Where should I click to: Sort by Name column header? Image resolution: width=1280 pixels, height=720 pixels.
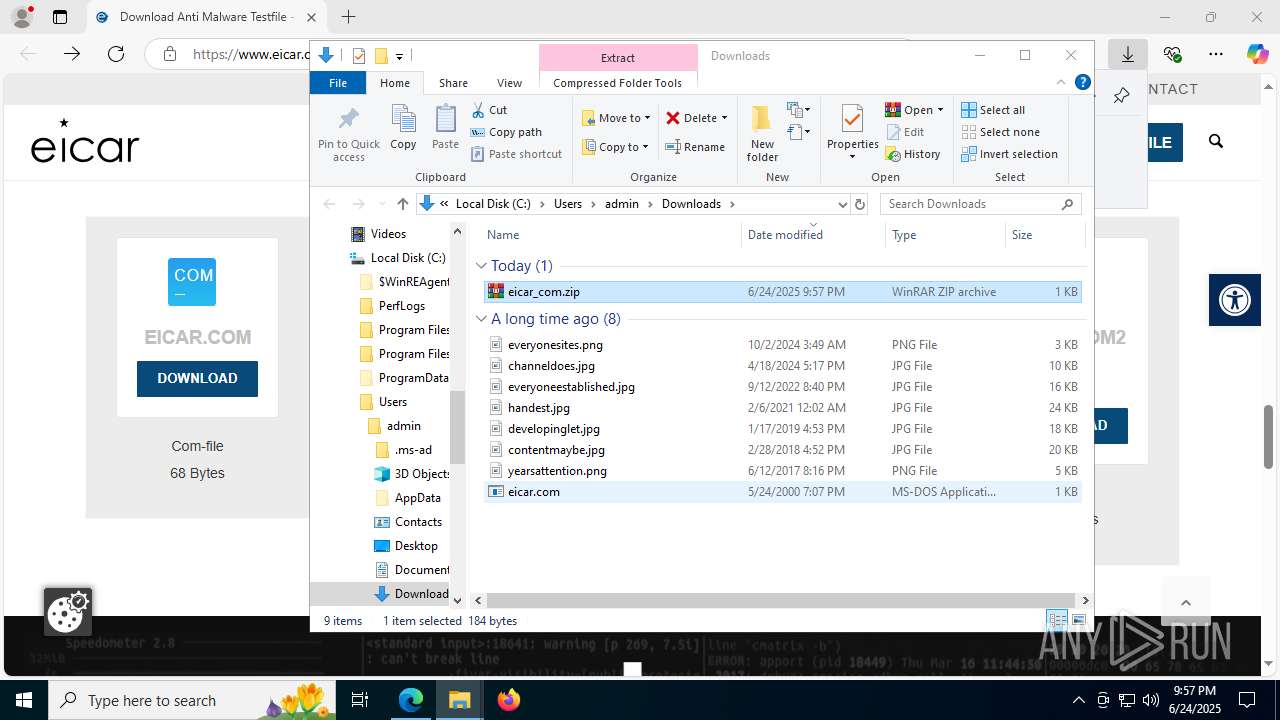click(612, 235)
